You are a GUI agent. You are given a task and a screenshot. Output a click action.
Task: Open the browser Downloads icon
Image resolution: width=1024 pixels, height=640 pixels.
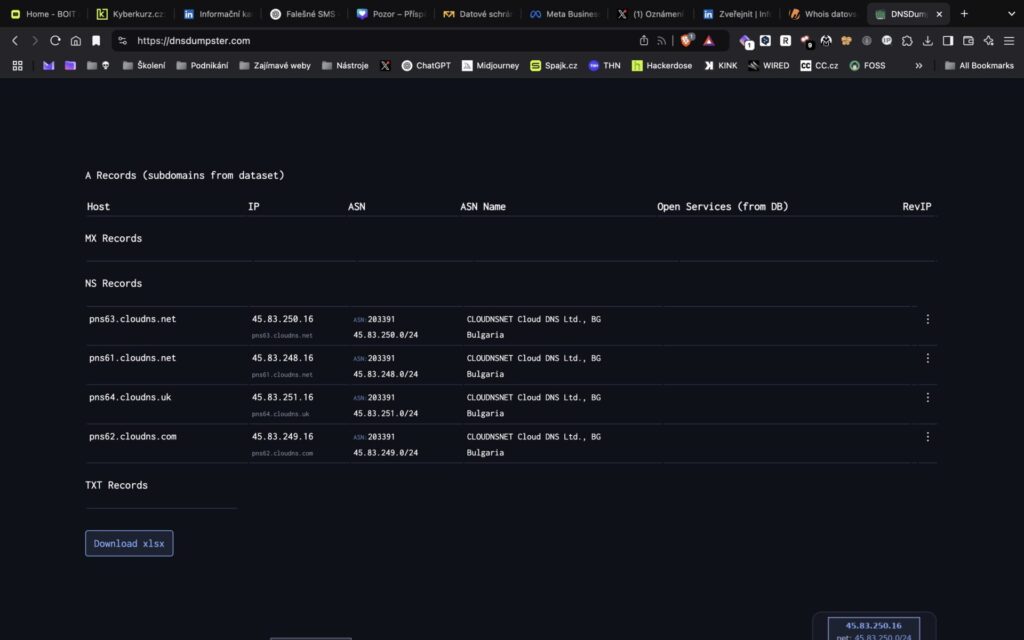click(x=927, y=40)
